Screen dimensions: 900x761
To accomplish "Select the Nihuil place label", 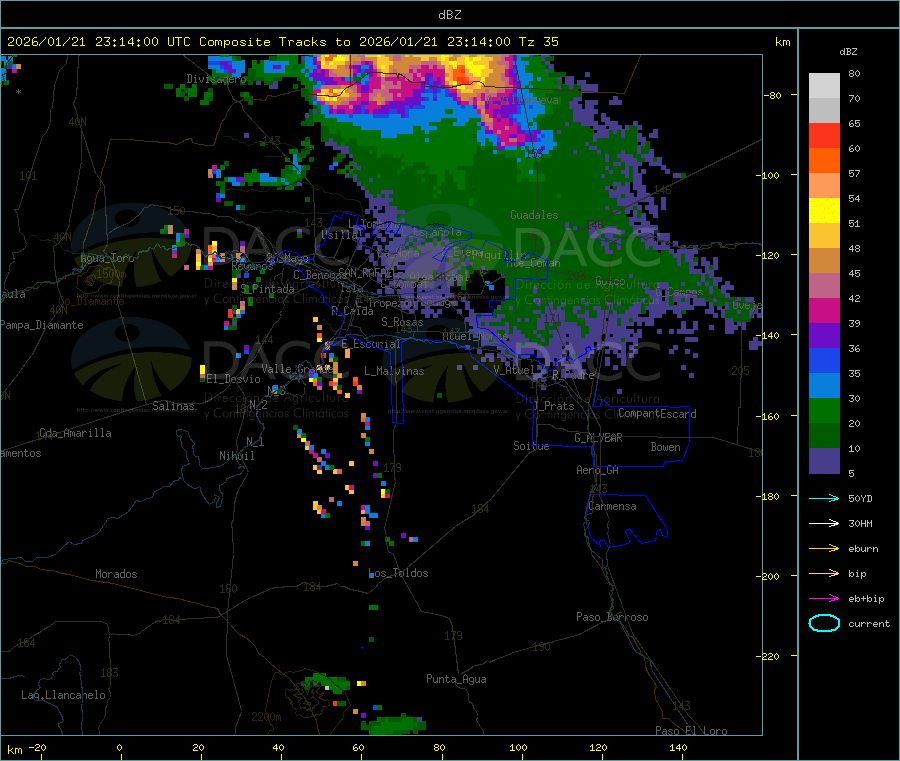I will (x=236, y=456).
